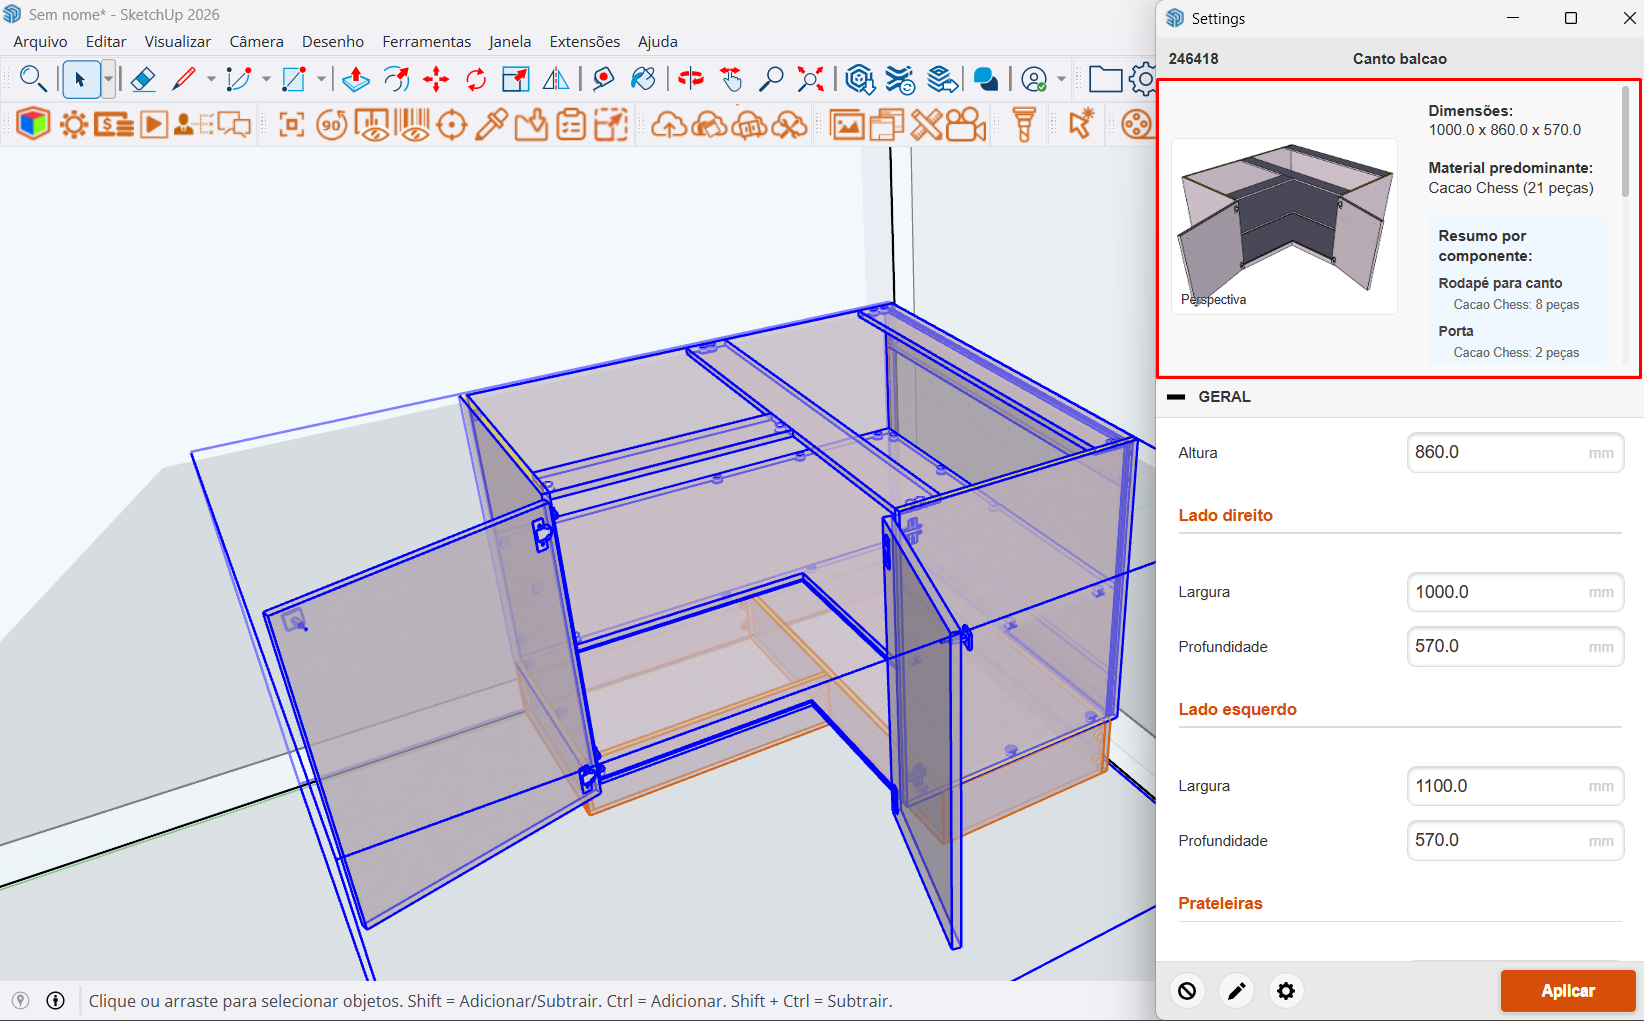Image resolution: width=1644 pixels, height=1021 pixels.
Task: Click the Zoom Extents icon
Action: coord(811,79)
